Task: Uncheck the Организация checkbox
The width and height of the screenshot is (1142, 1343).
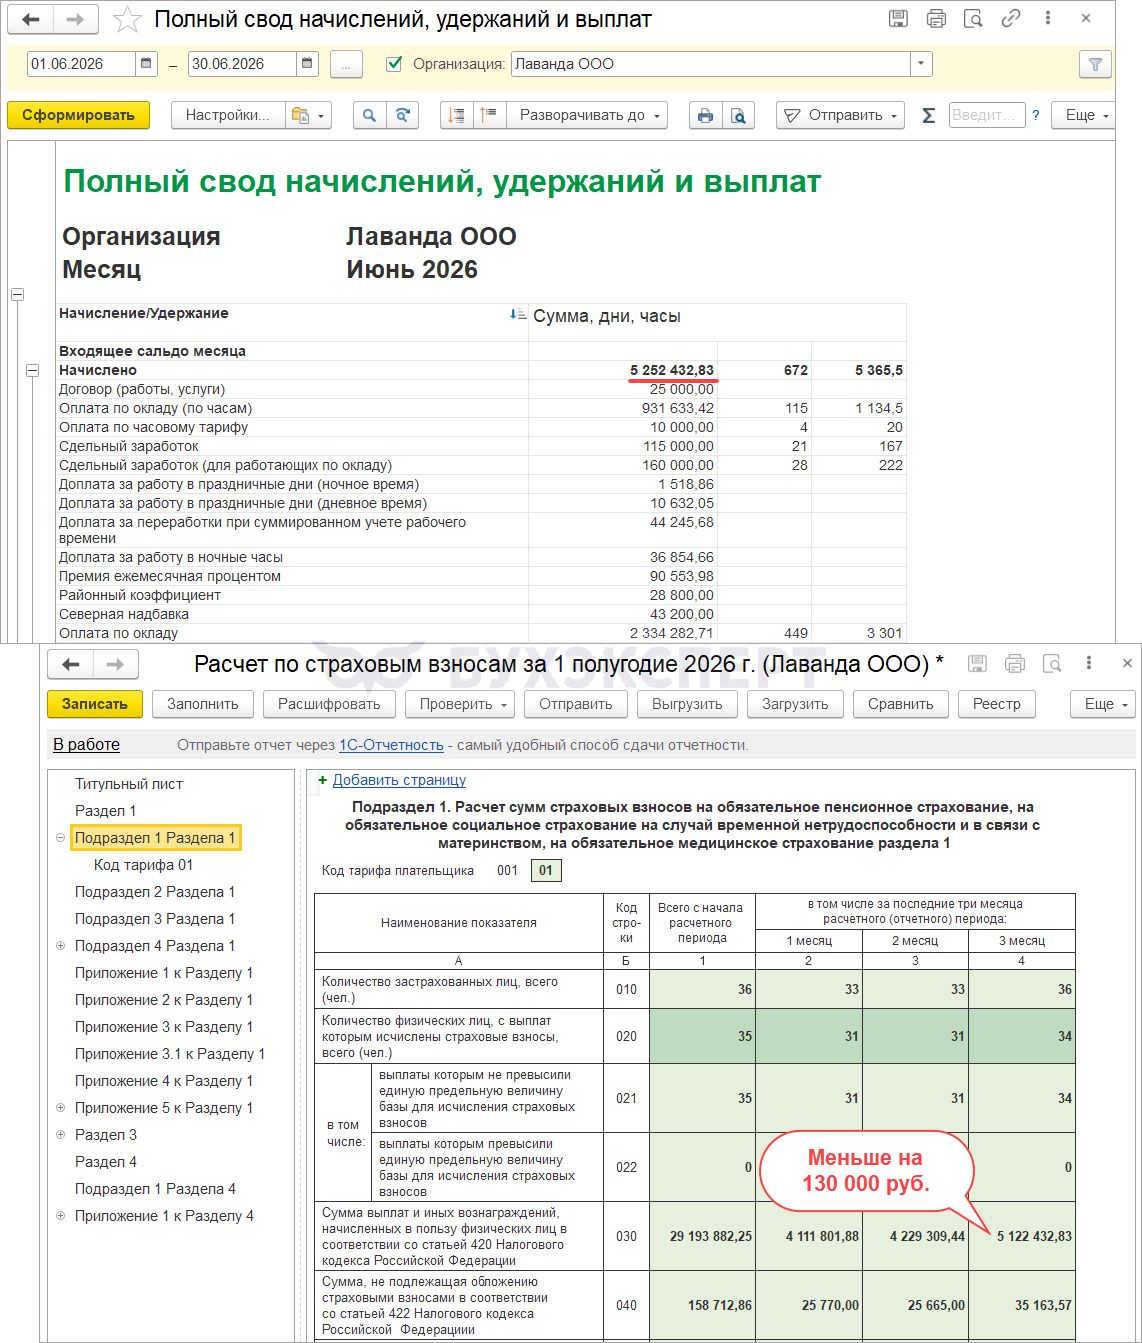Action: [x=394, y=64]
